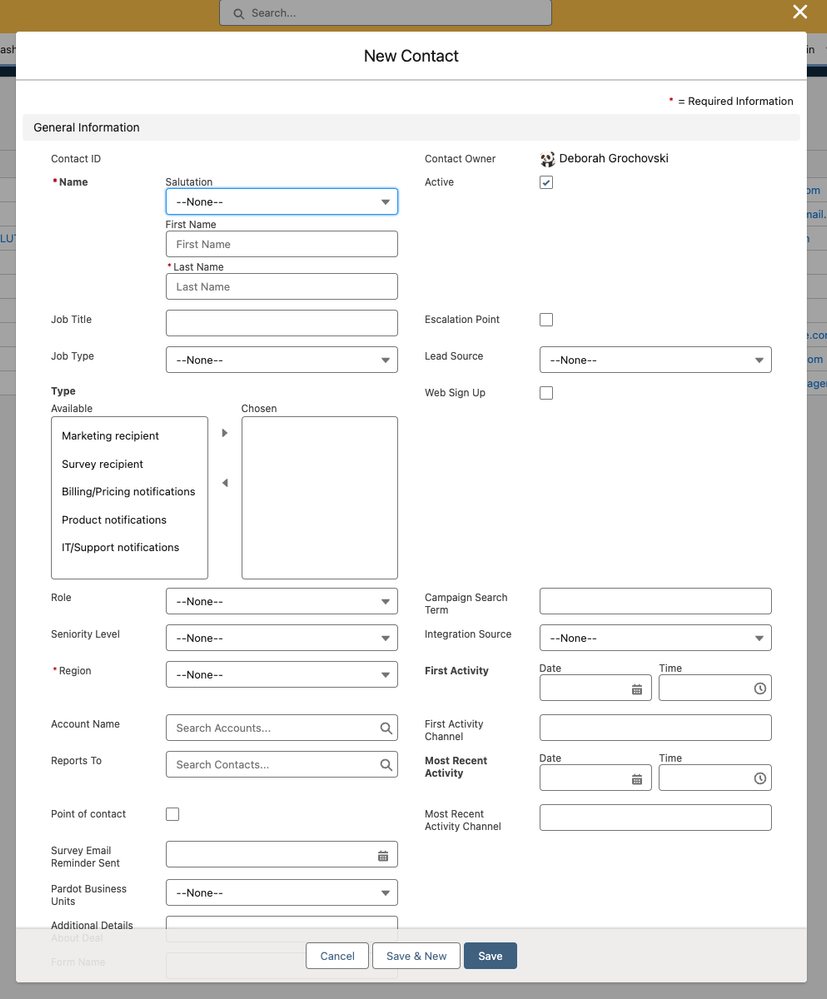Screen dimensions: 827x999
Task: Open Survey Email Reminder Sent calendar icon
Action: click(383, 856)
